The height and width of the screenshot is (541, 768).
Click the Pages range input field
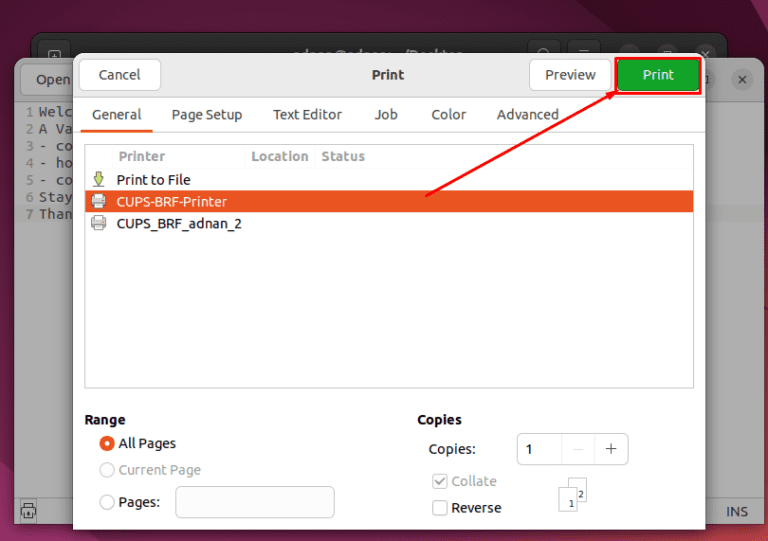click(255, 502)
